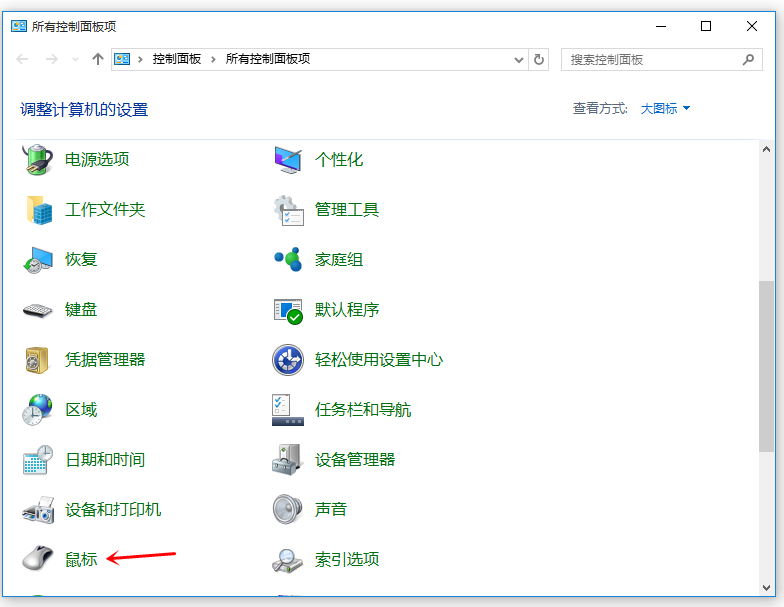Screen dimensions: 784x607
Task: Click the 区域 globe icon
Action: click(x=38, y=410)
